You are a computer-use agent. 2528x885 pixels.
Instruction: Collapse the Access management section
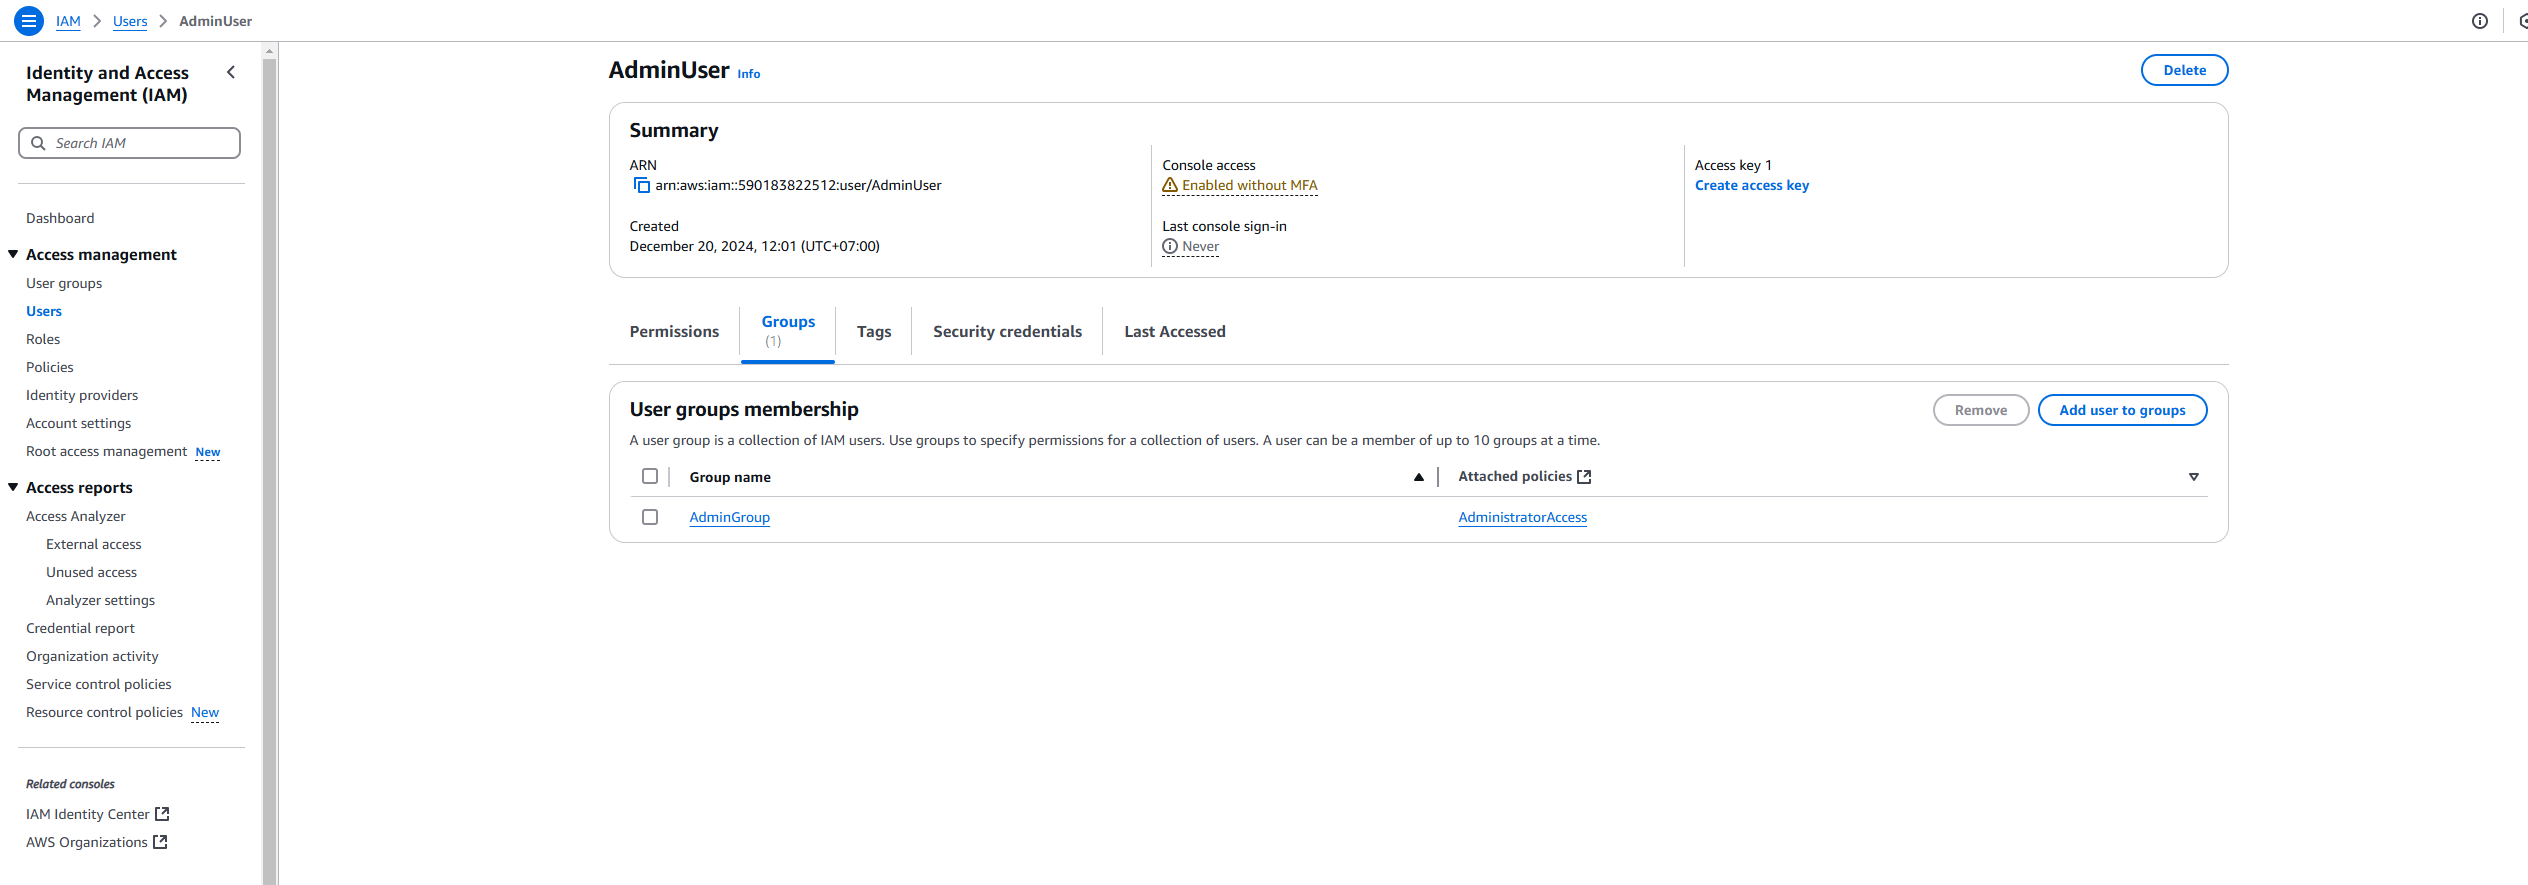click(13, 254)
